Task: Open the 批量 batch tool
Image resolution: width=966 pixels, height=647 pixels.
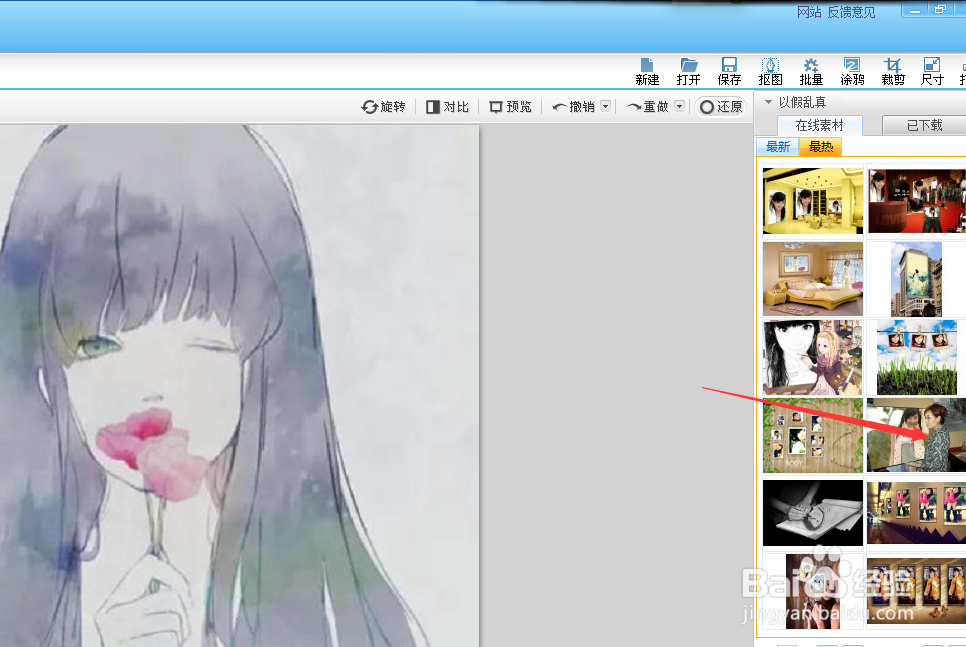Action: point(811,71)
